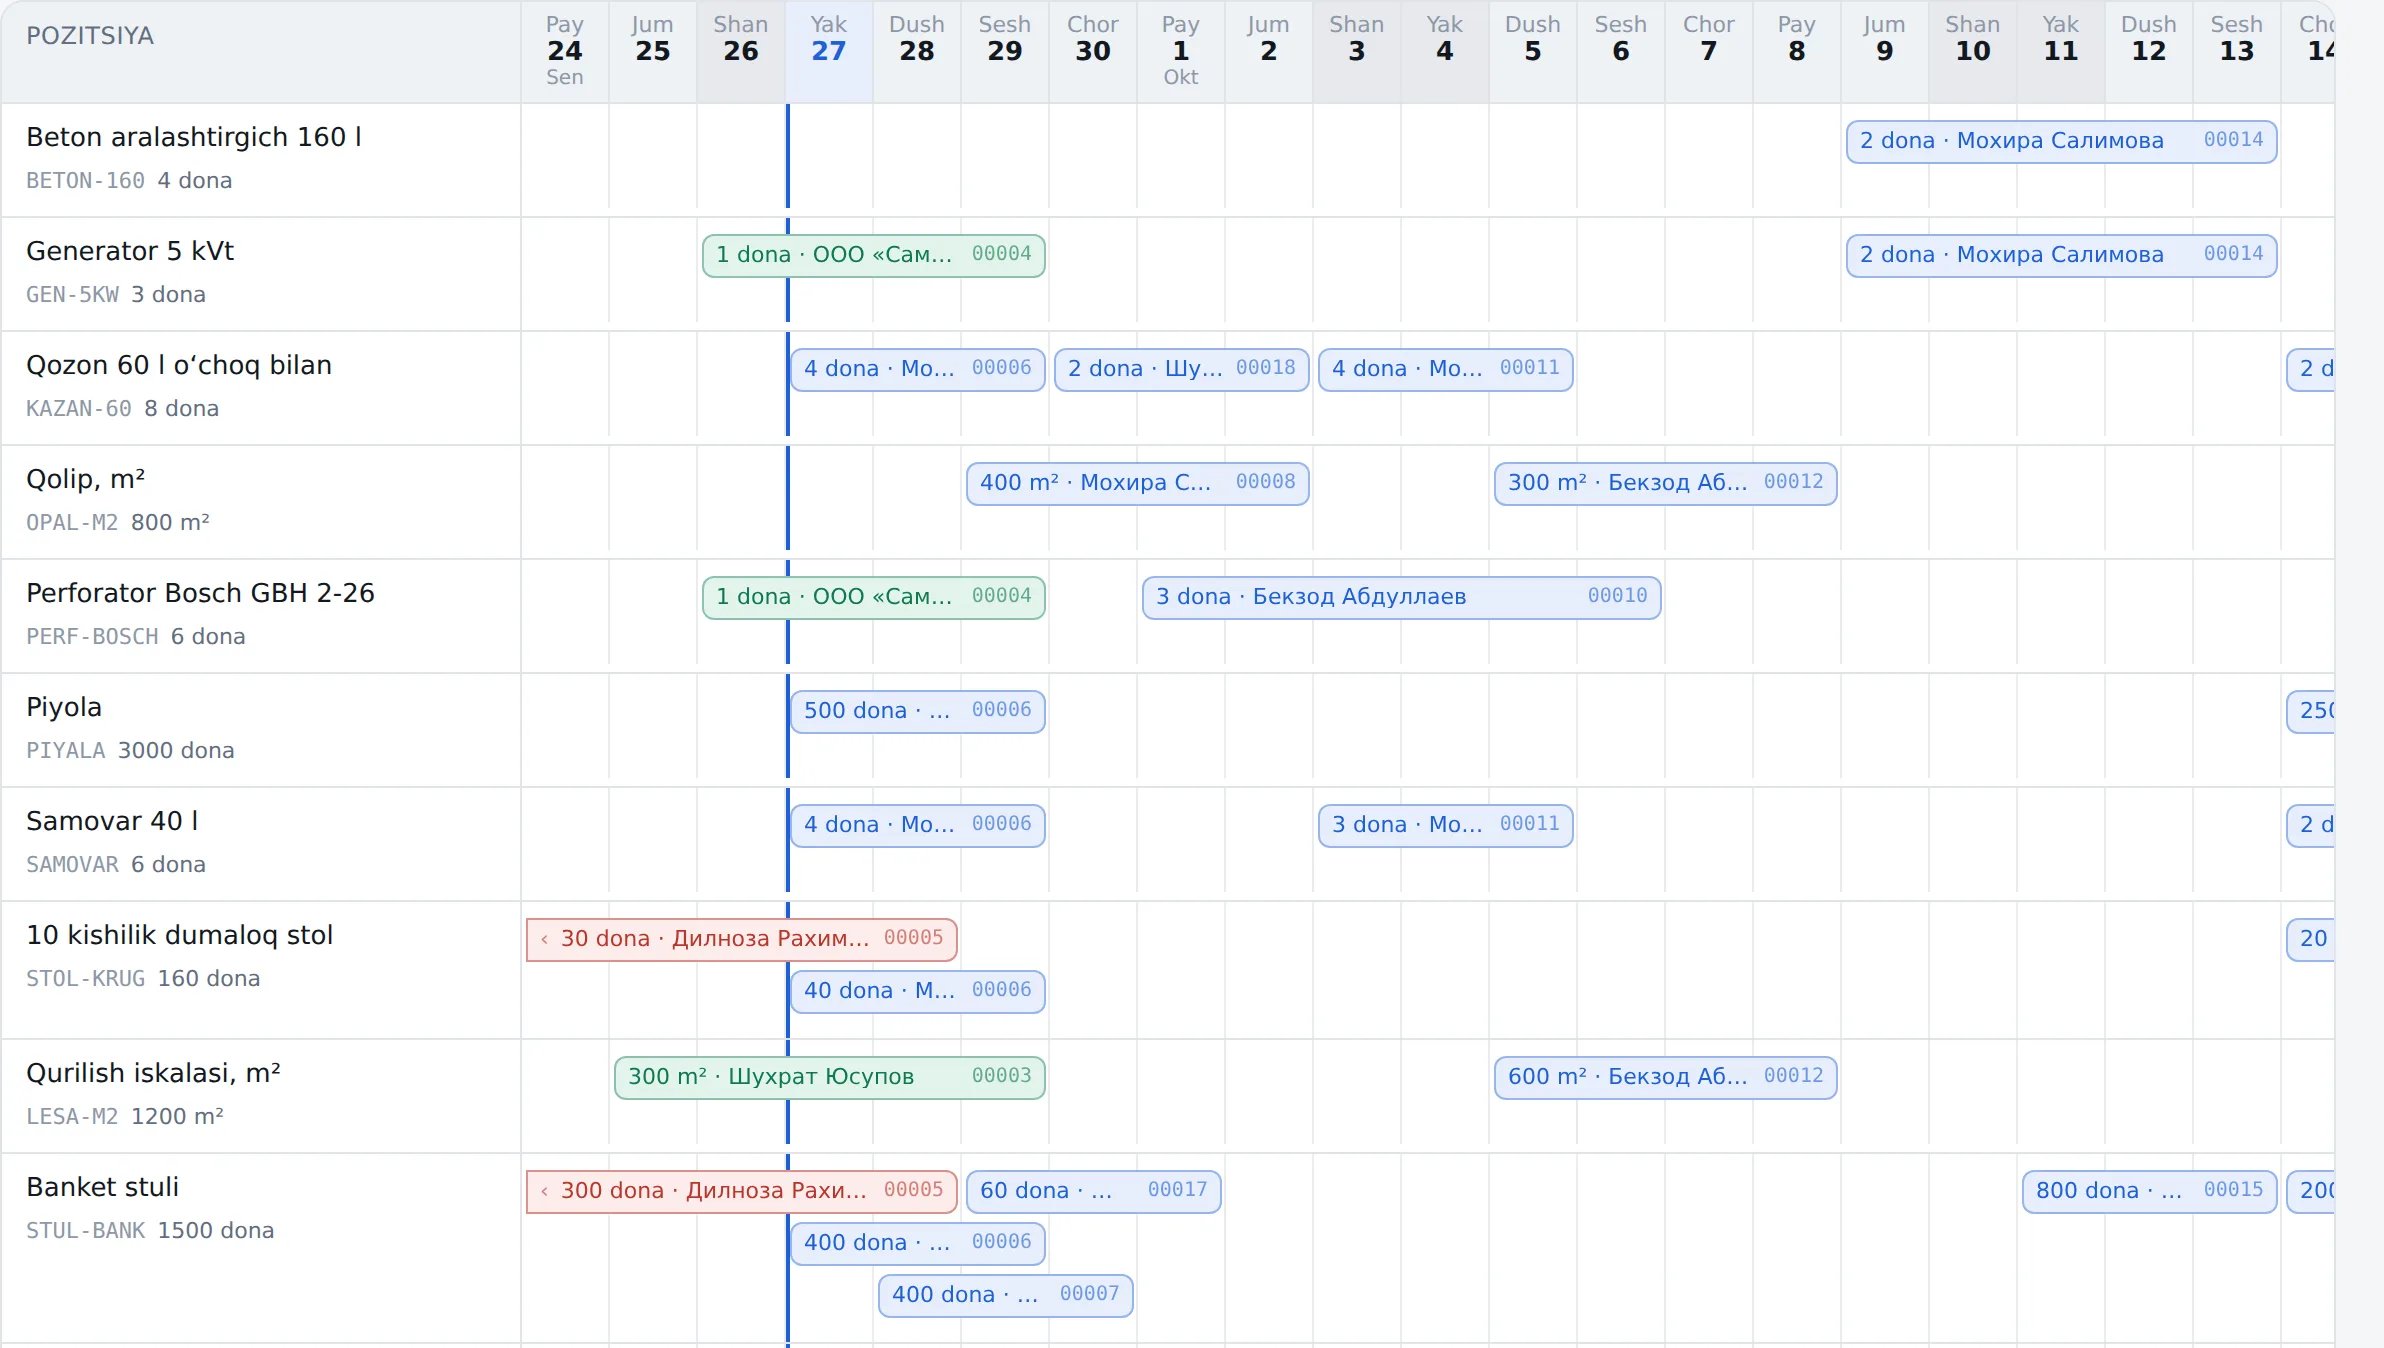Viewport: 2384px width, 1348px height.
Task: Open the 600 m² Бекзод 00012 iskala booking
Action: click(1666, 1077)
